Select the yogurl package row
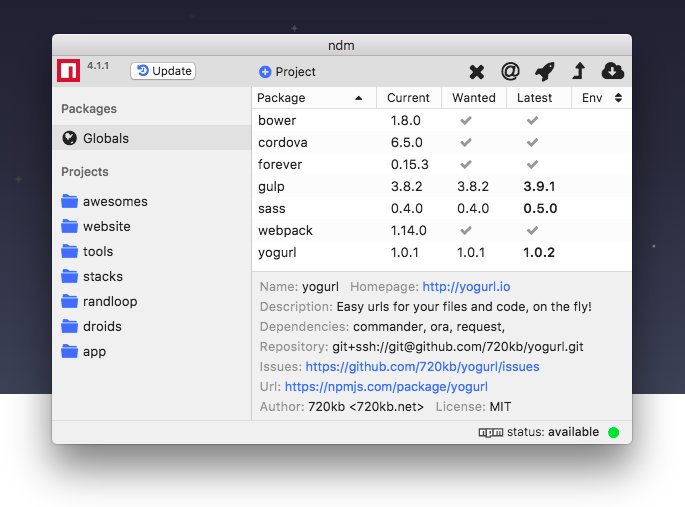The width and height of the screenshot is (685, 507). 442,252
